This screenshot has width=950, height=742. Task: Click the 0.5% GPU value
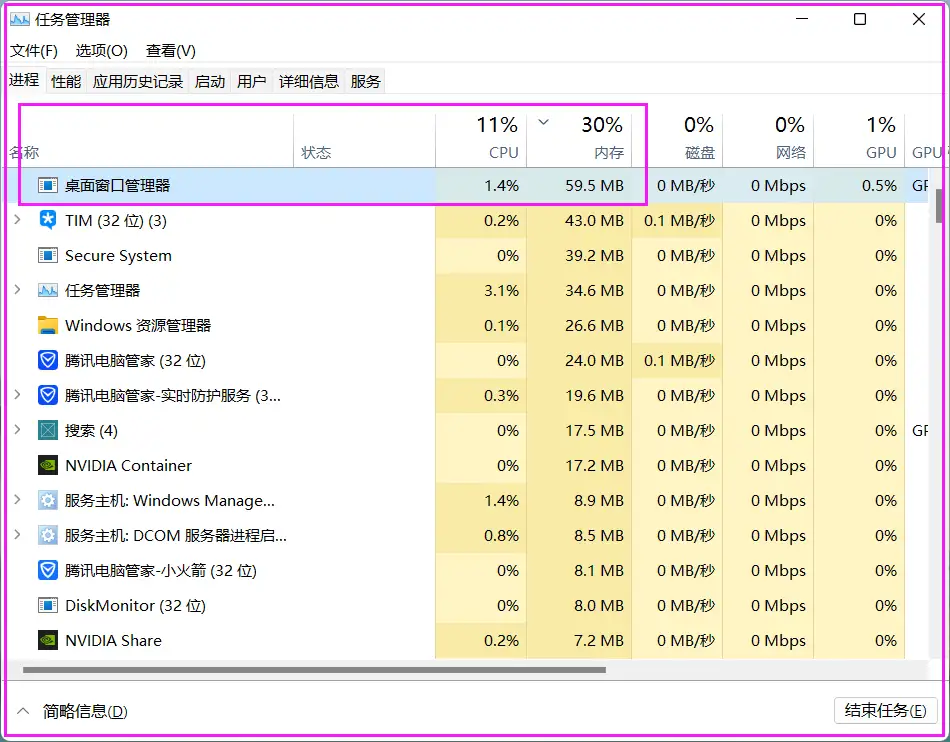(x=879, y=185)
